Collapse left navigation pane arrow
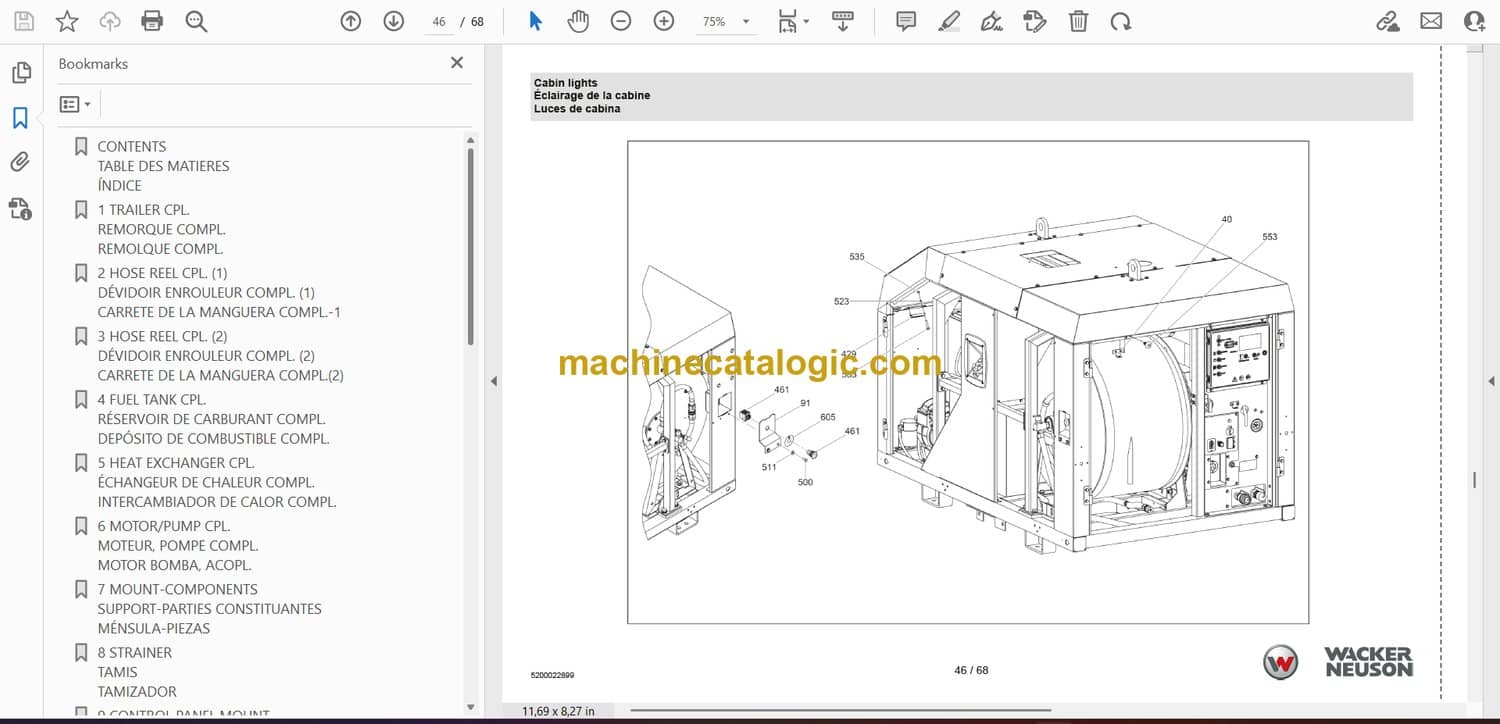The width and height of the screenshot is (1500, 724). 492,381
